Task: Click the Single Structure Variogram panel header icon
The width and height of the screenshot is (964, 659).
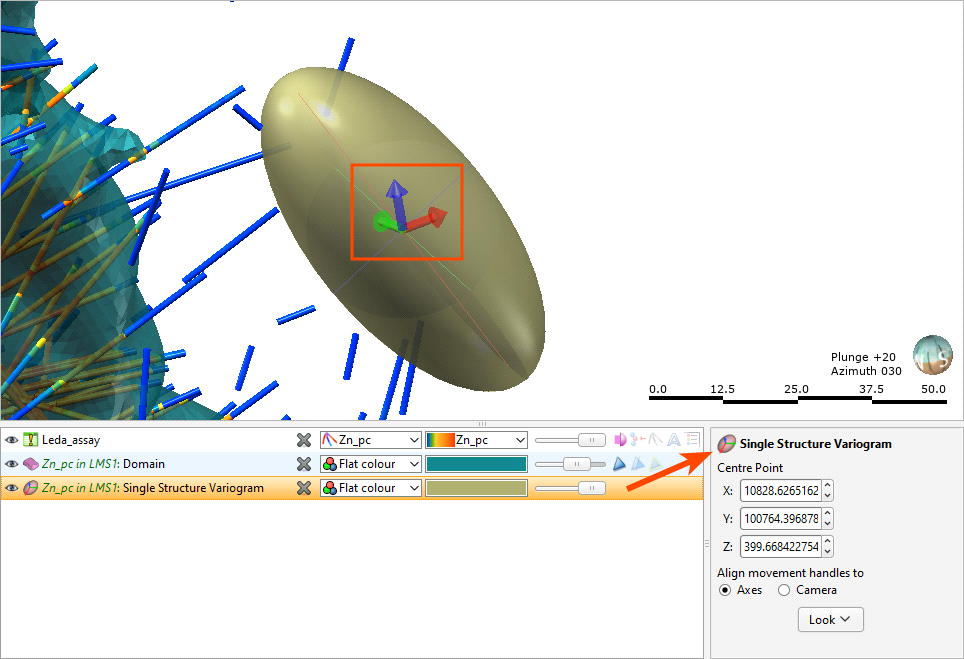Action: [727, 443]
